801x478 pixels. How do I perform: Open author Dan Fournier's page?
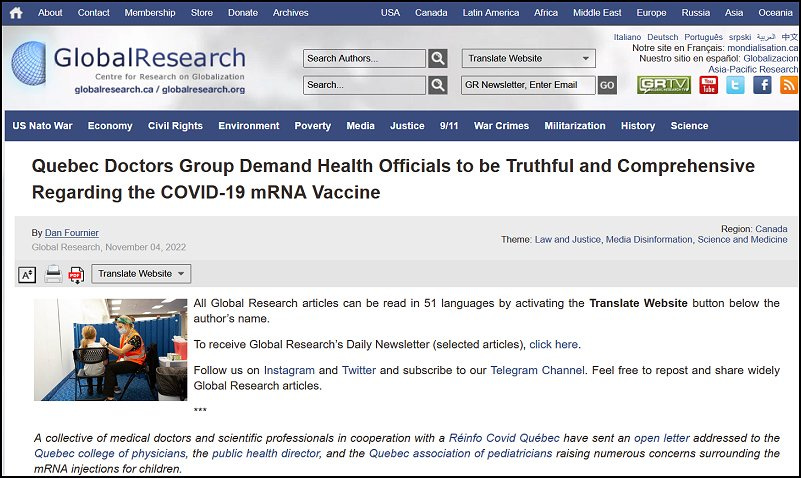72,233
